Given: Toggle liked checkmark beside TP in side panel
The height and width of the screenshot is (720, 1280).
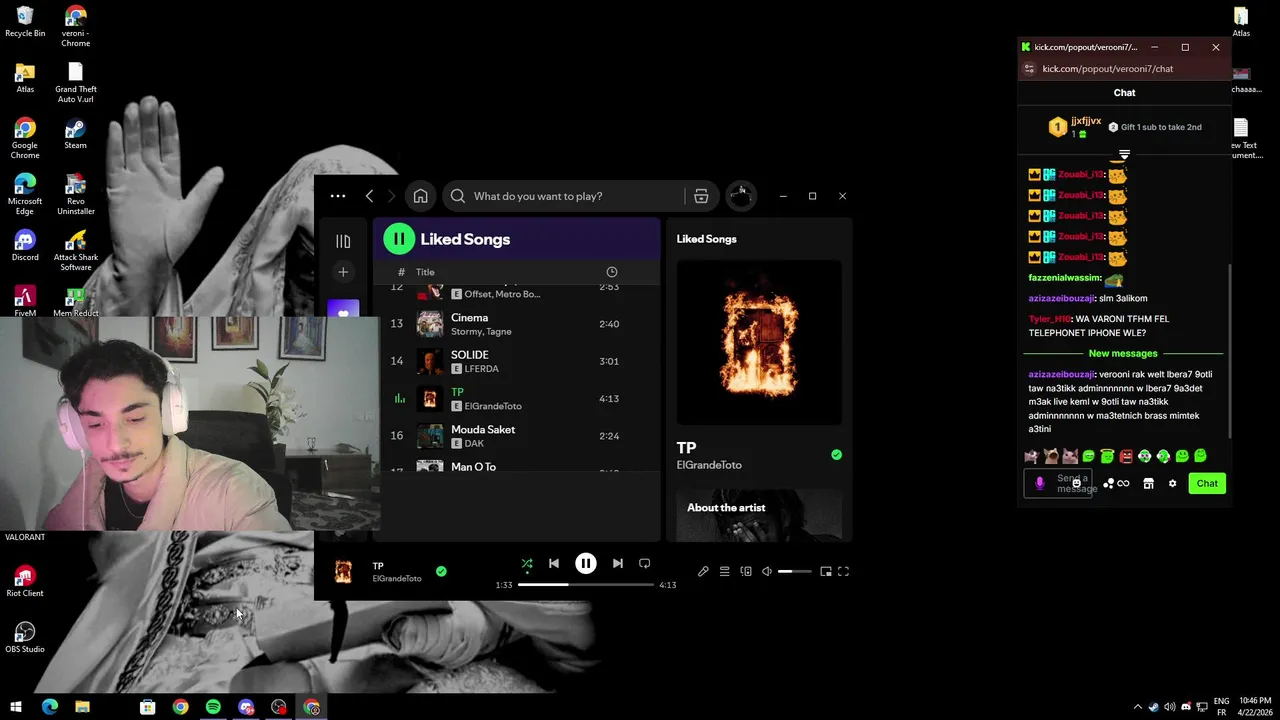Looking at the screenshot, I should [x=836, y=455].
